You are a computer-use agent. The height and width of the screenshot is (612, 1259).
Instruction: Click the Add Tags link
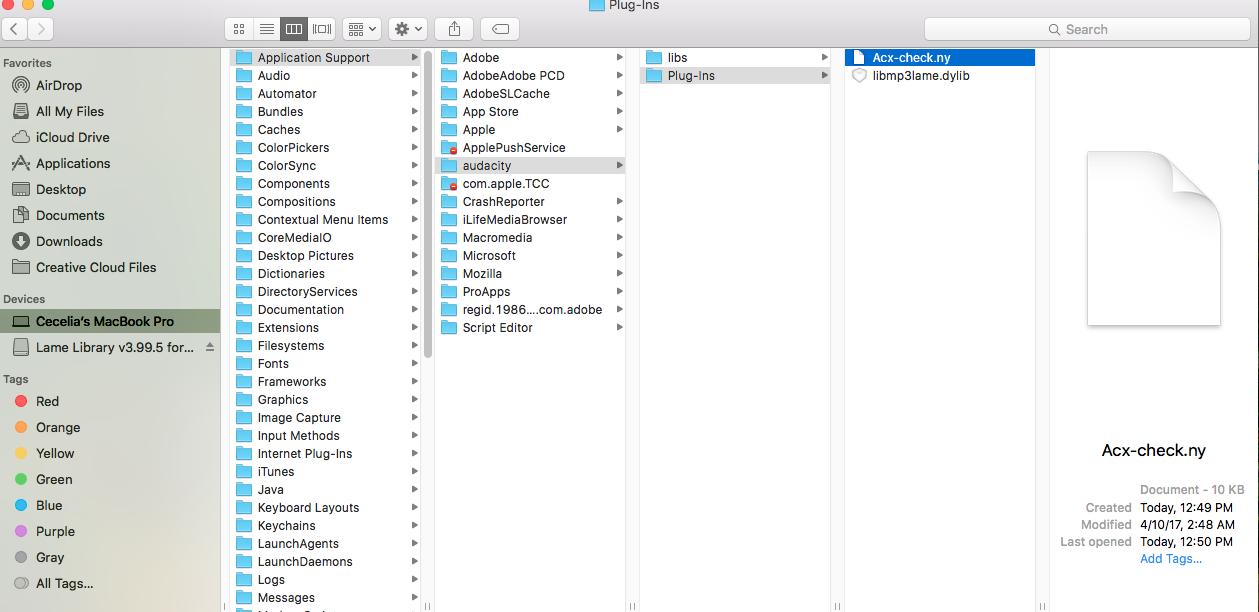tap(1171, 559)
